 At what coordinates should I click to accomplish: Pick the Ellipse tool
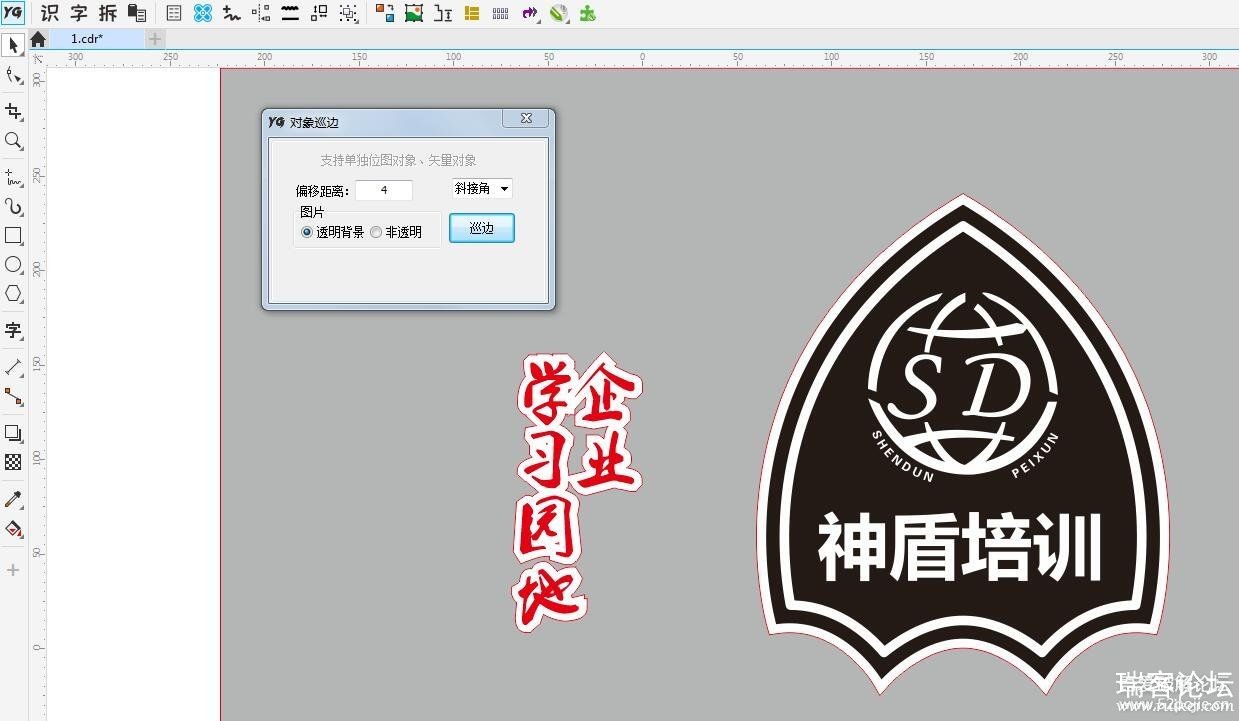coord(13,265)
